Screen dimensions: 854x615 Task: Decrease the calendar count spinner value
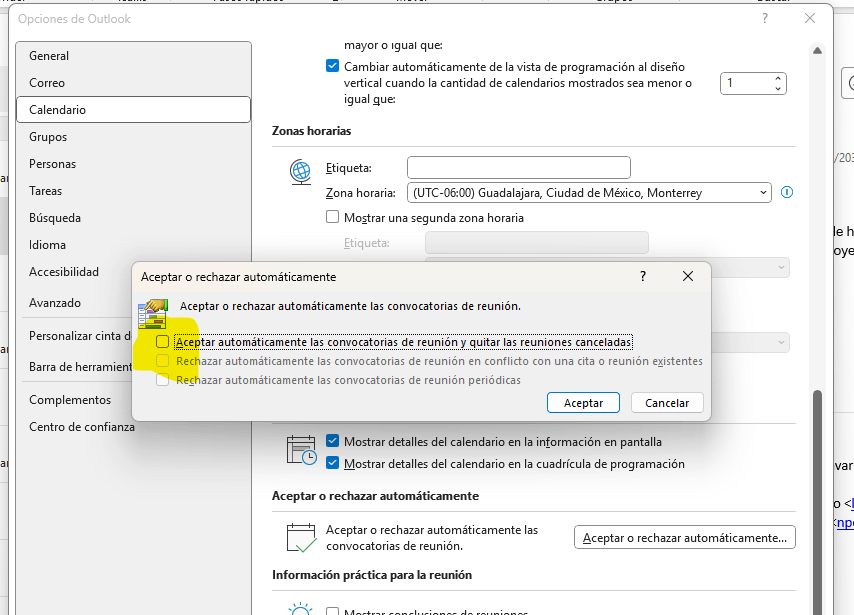pyautogui.click(x=778, y=88)
